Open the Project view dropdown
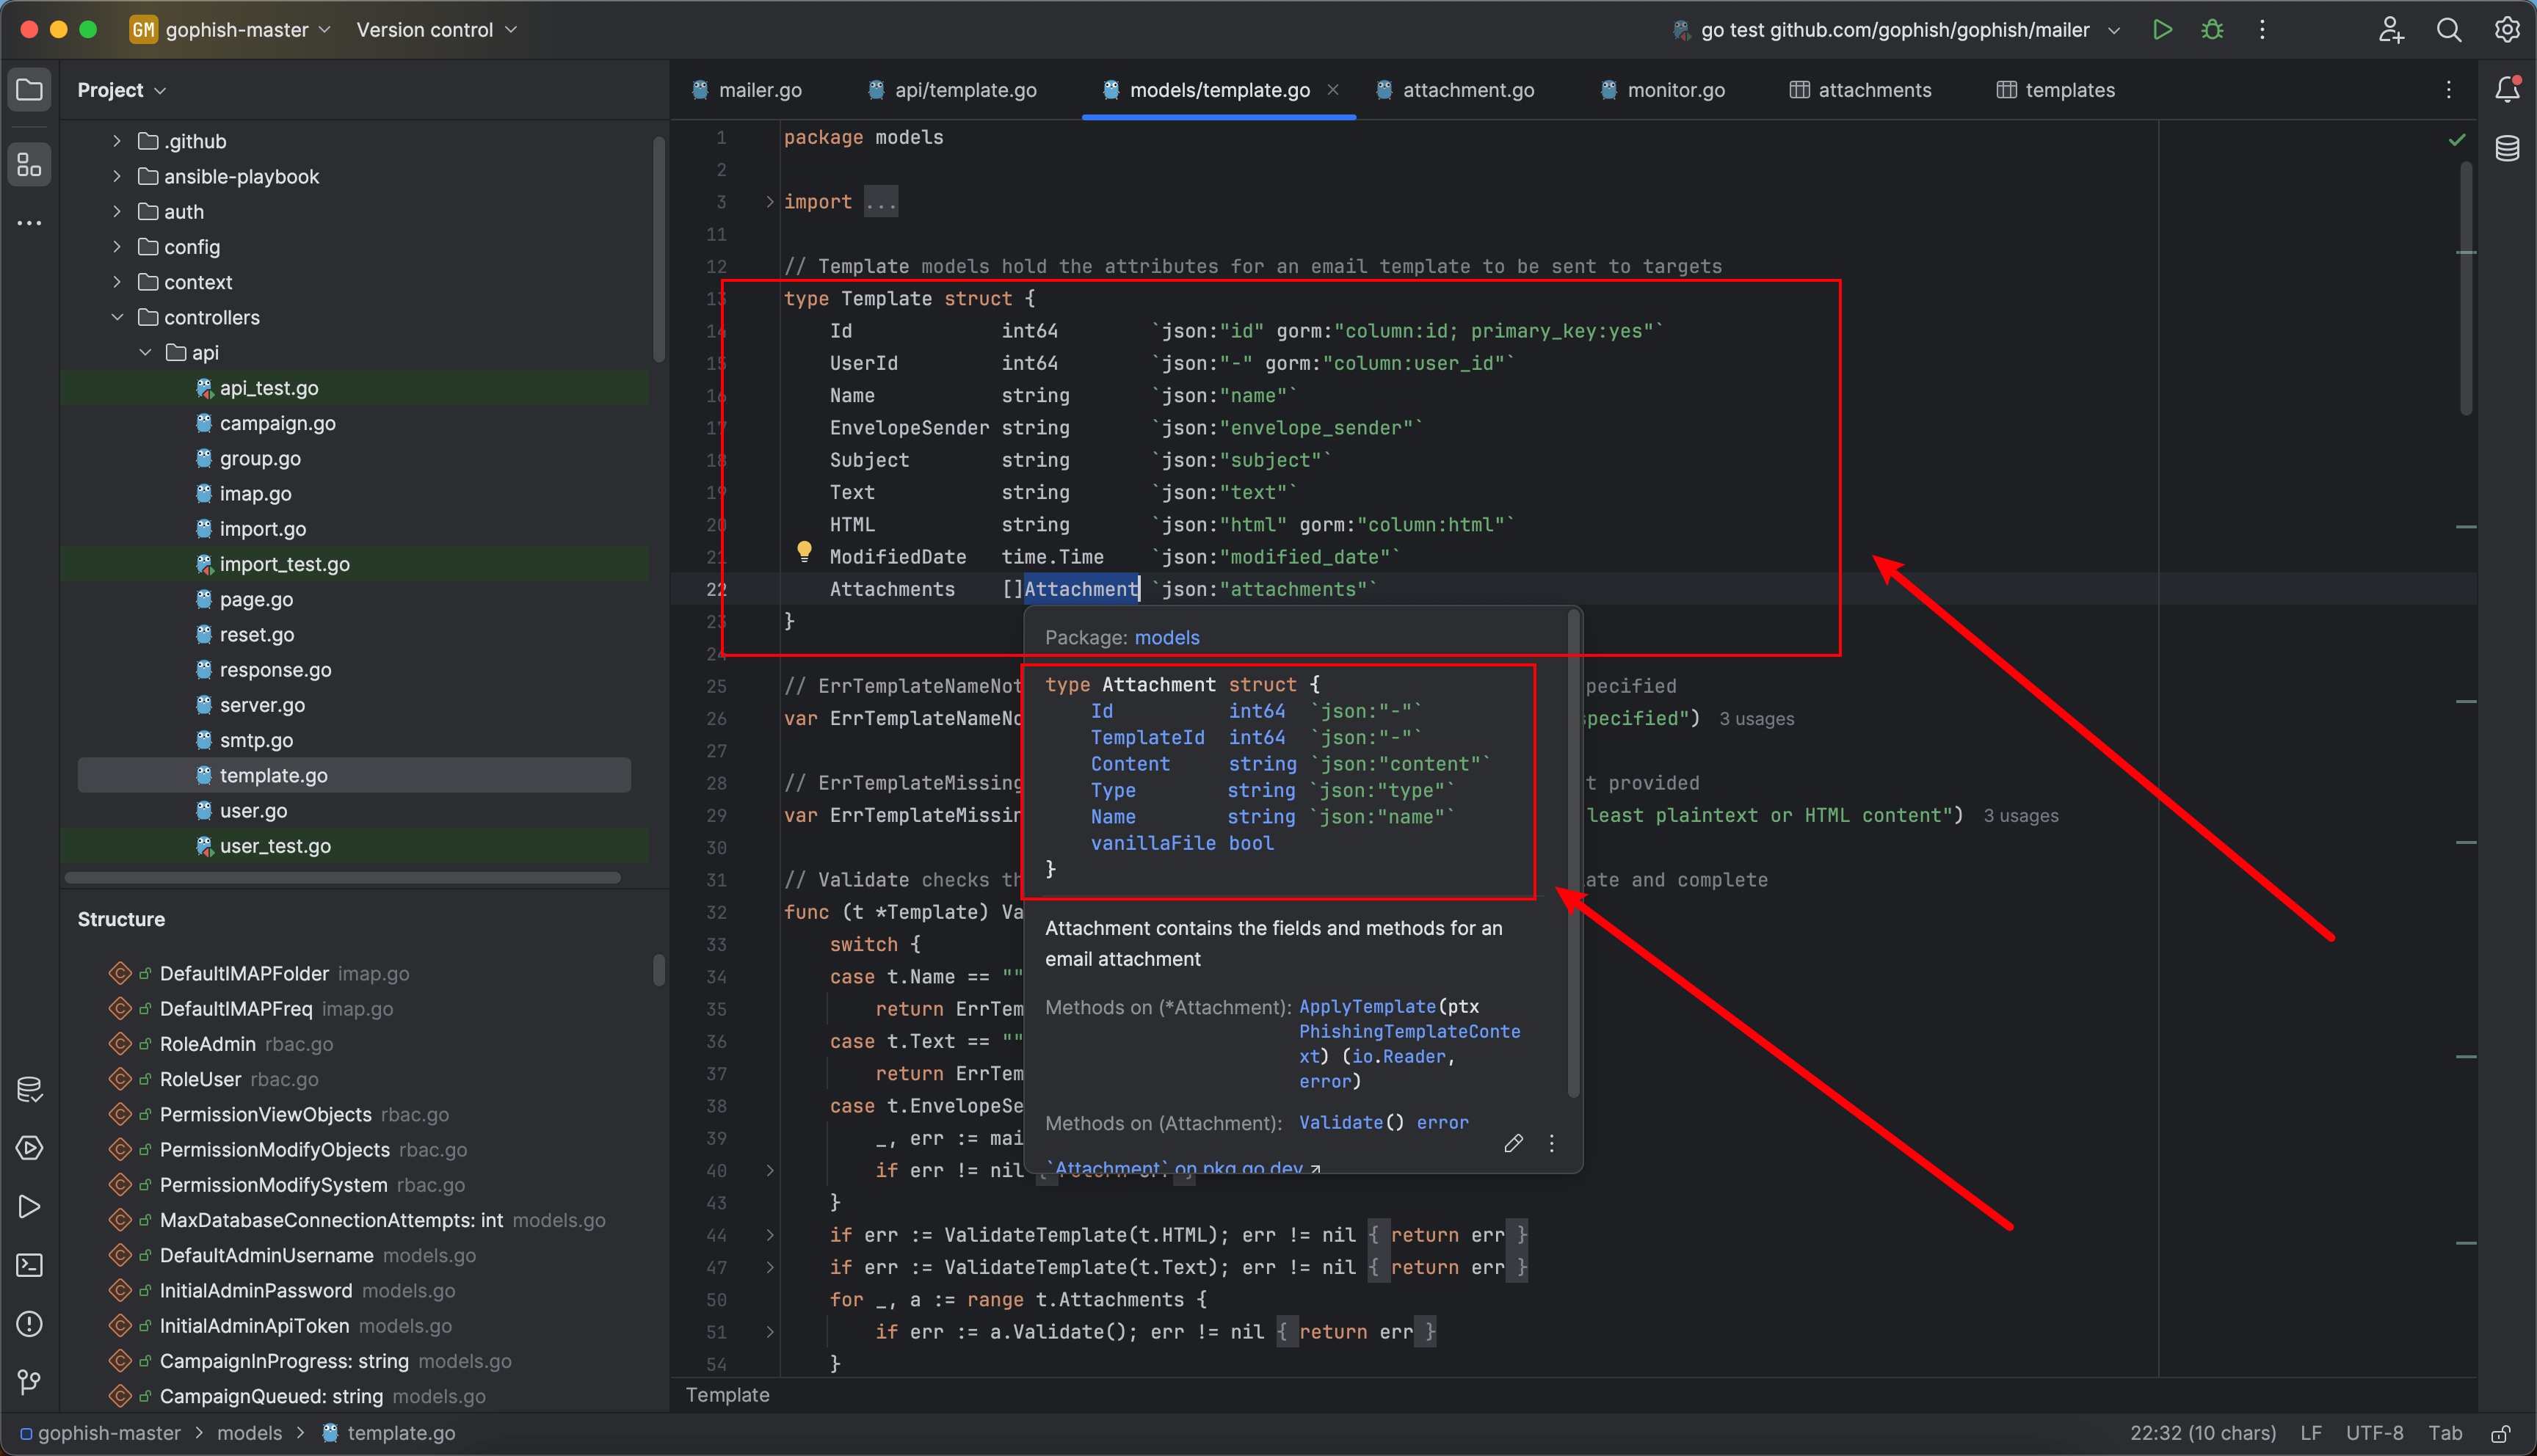 [122, 90]
